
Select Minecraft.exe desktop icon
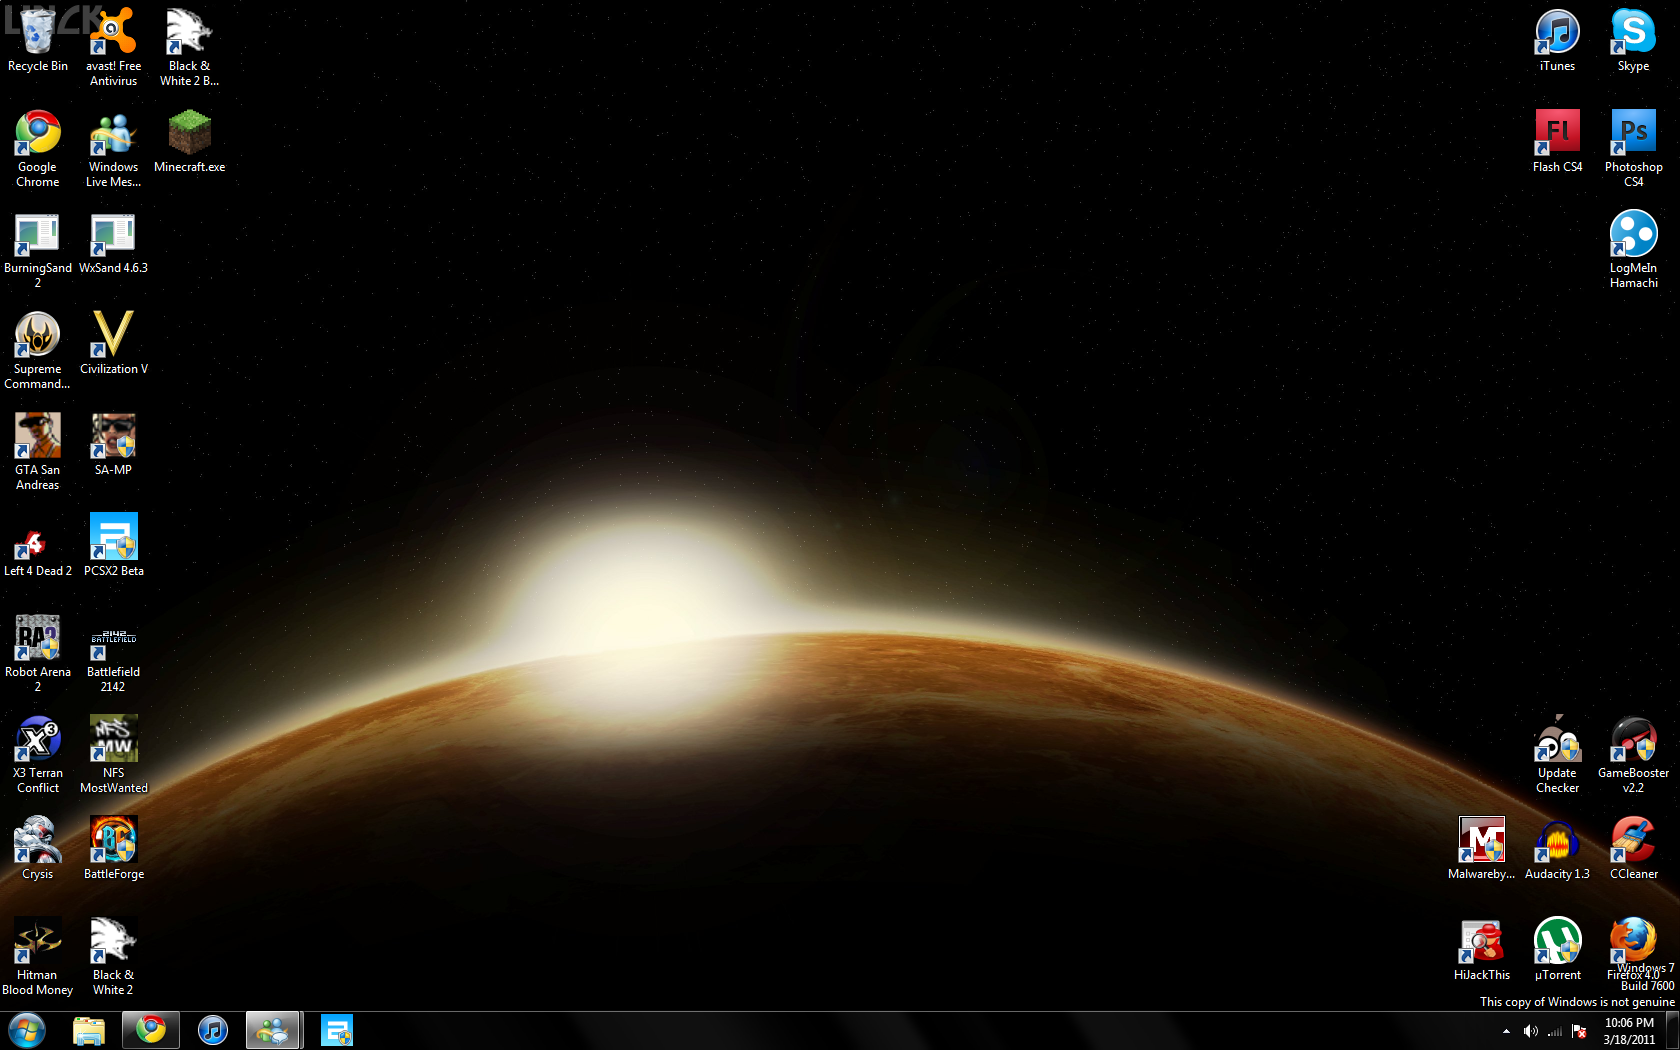point(190,140)
